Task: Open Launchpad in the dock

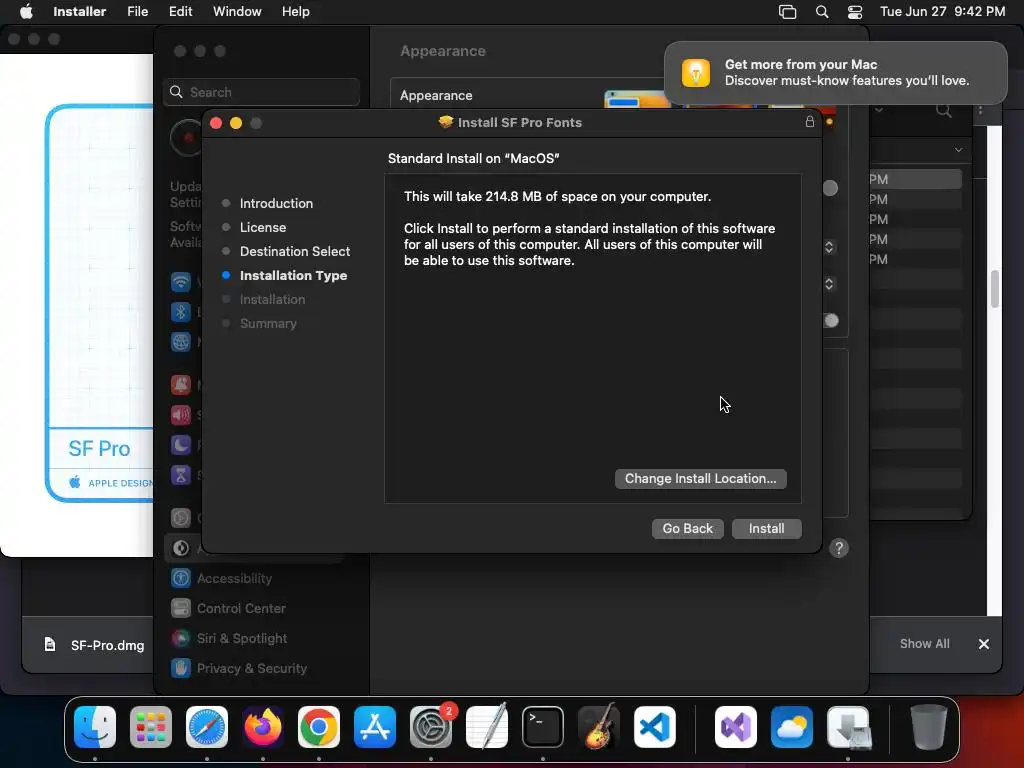Action: click(x=151, y=727)
